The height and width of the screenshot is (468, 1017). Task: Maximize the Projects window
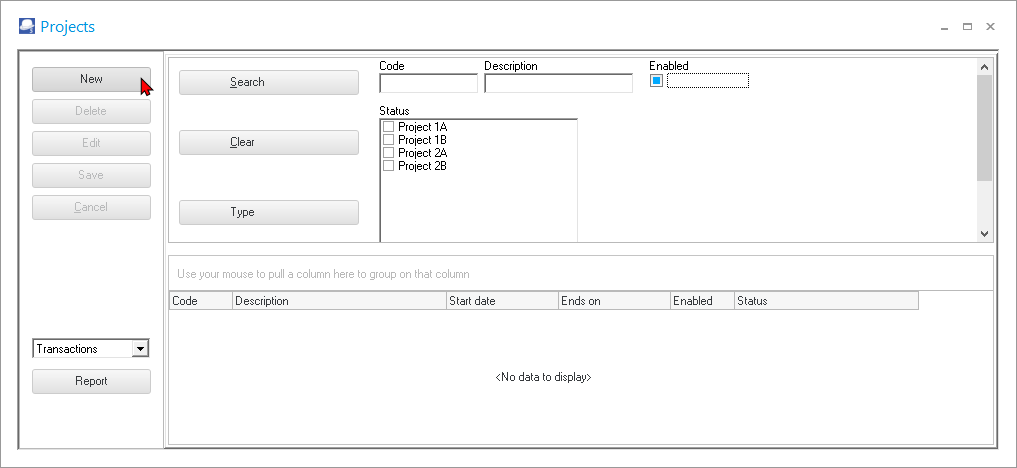[x=967, y=27]
